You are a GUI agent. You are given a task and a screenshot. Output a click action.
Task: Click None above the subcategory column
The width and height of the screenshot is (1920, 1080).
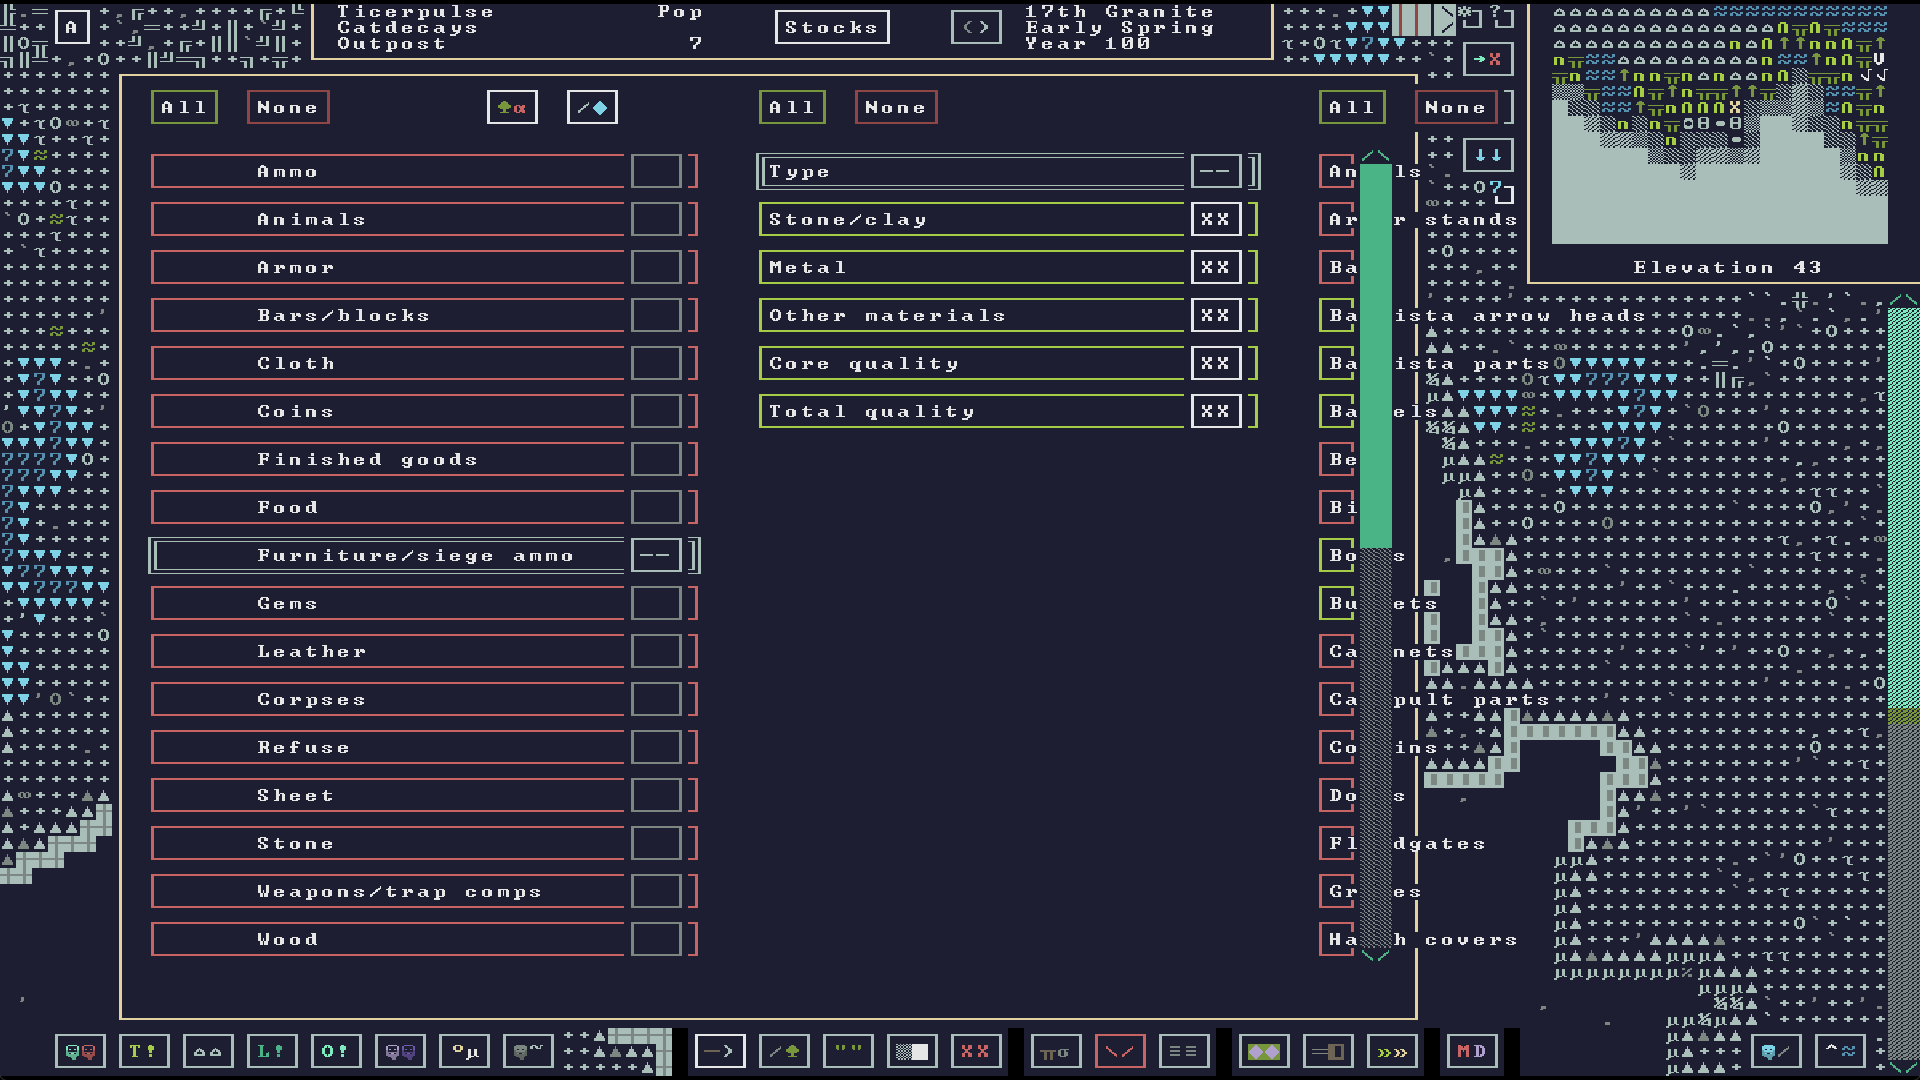click(895, 107)
